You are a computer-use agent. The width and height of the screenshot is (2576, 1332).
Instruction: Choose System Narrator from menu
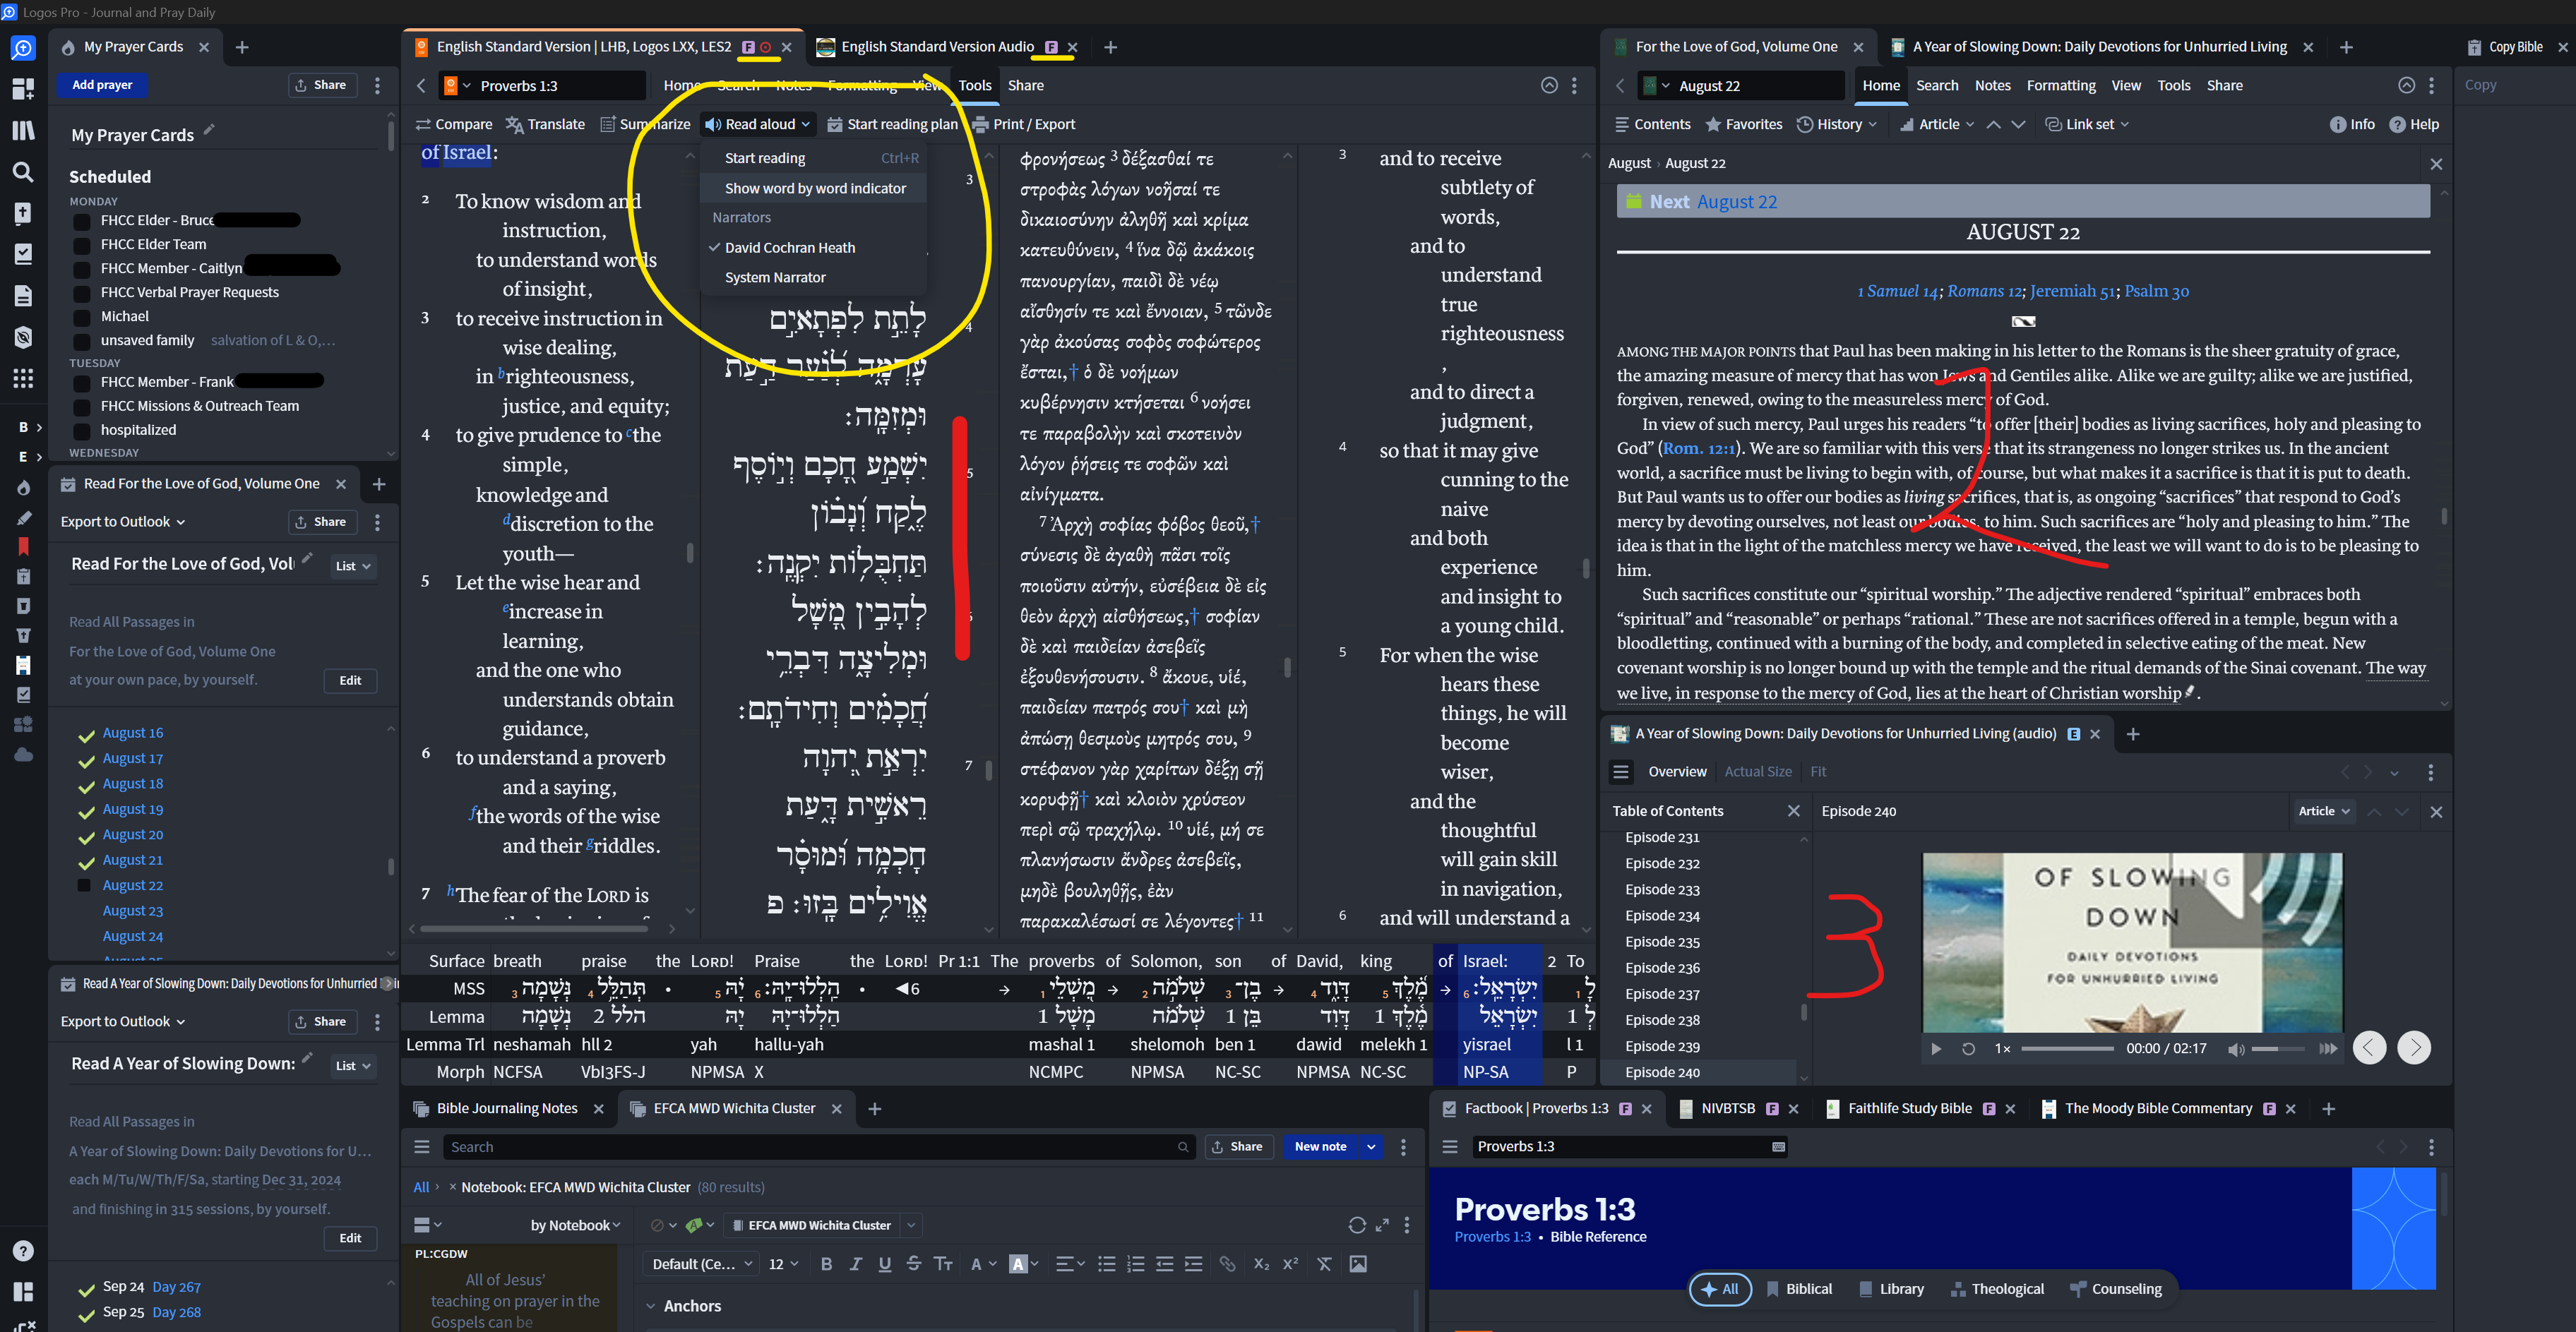click(x=775, y=278)
